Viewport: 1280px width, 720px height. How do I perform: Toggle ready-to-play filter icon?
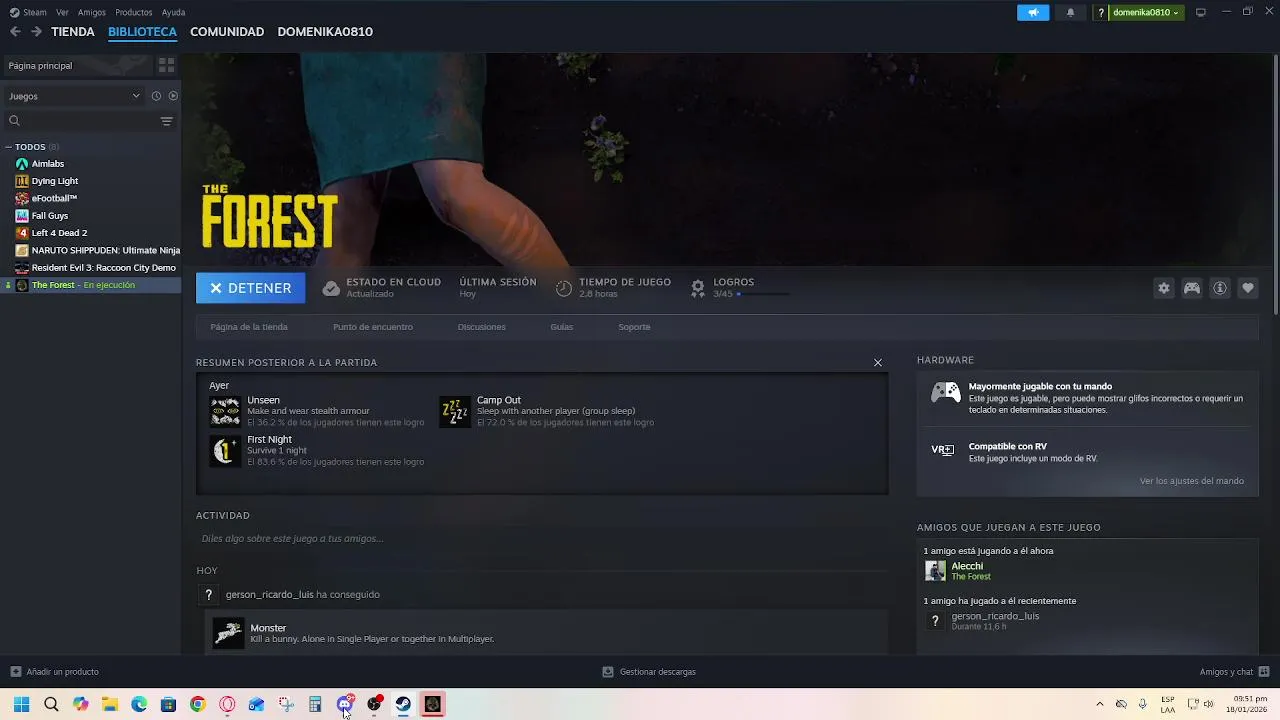(x=173, y=96)
